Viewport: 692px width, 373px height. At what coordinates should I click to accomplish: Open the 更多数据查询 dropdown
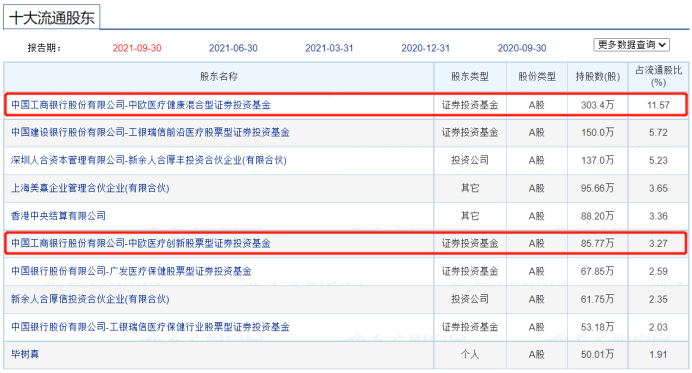(631, 45)
